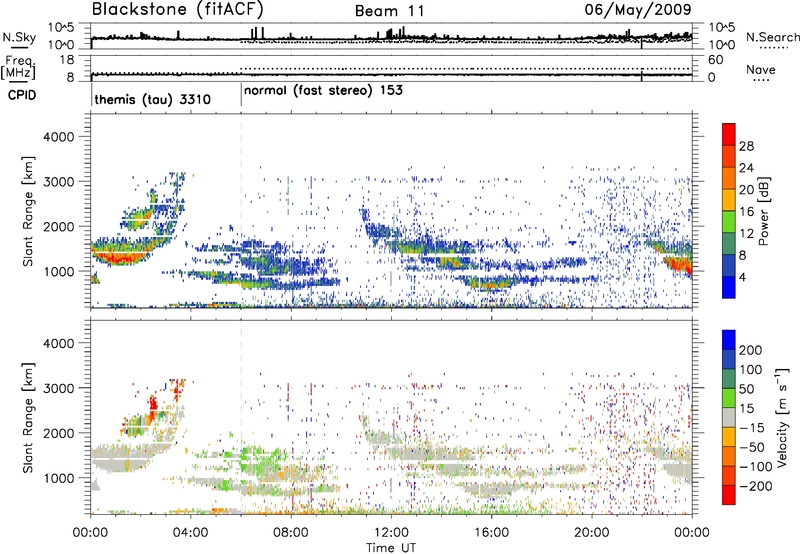
Task: Click the "N.Search" legend label
Action: point(773,37)
